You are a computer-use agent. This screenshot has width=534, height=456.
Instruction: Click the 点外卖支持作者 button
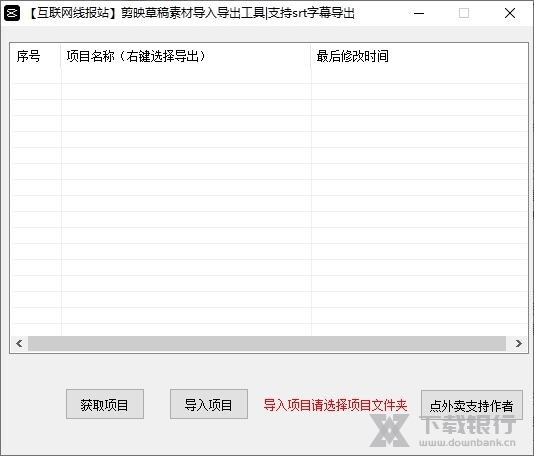472,405
